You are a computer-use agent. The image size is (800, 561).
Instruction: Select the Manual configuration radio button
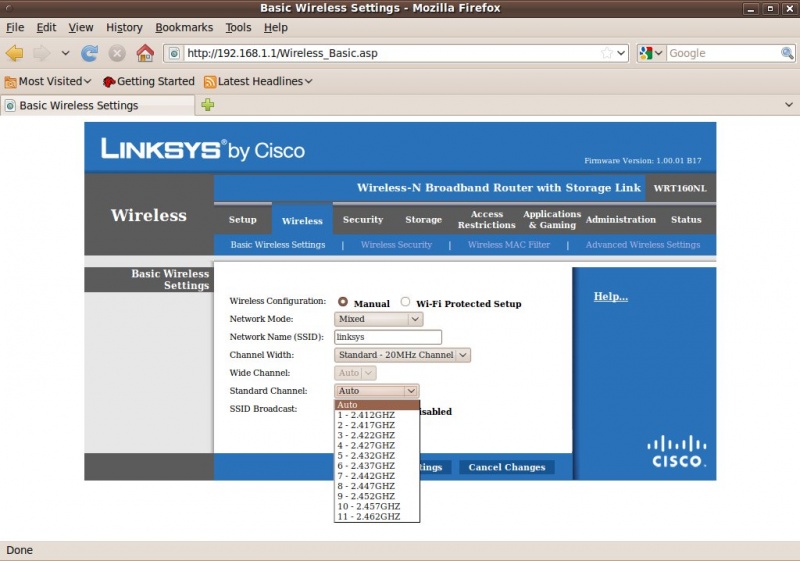(x=343, y=302)
